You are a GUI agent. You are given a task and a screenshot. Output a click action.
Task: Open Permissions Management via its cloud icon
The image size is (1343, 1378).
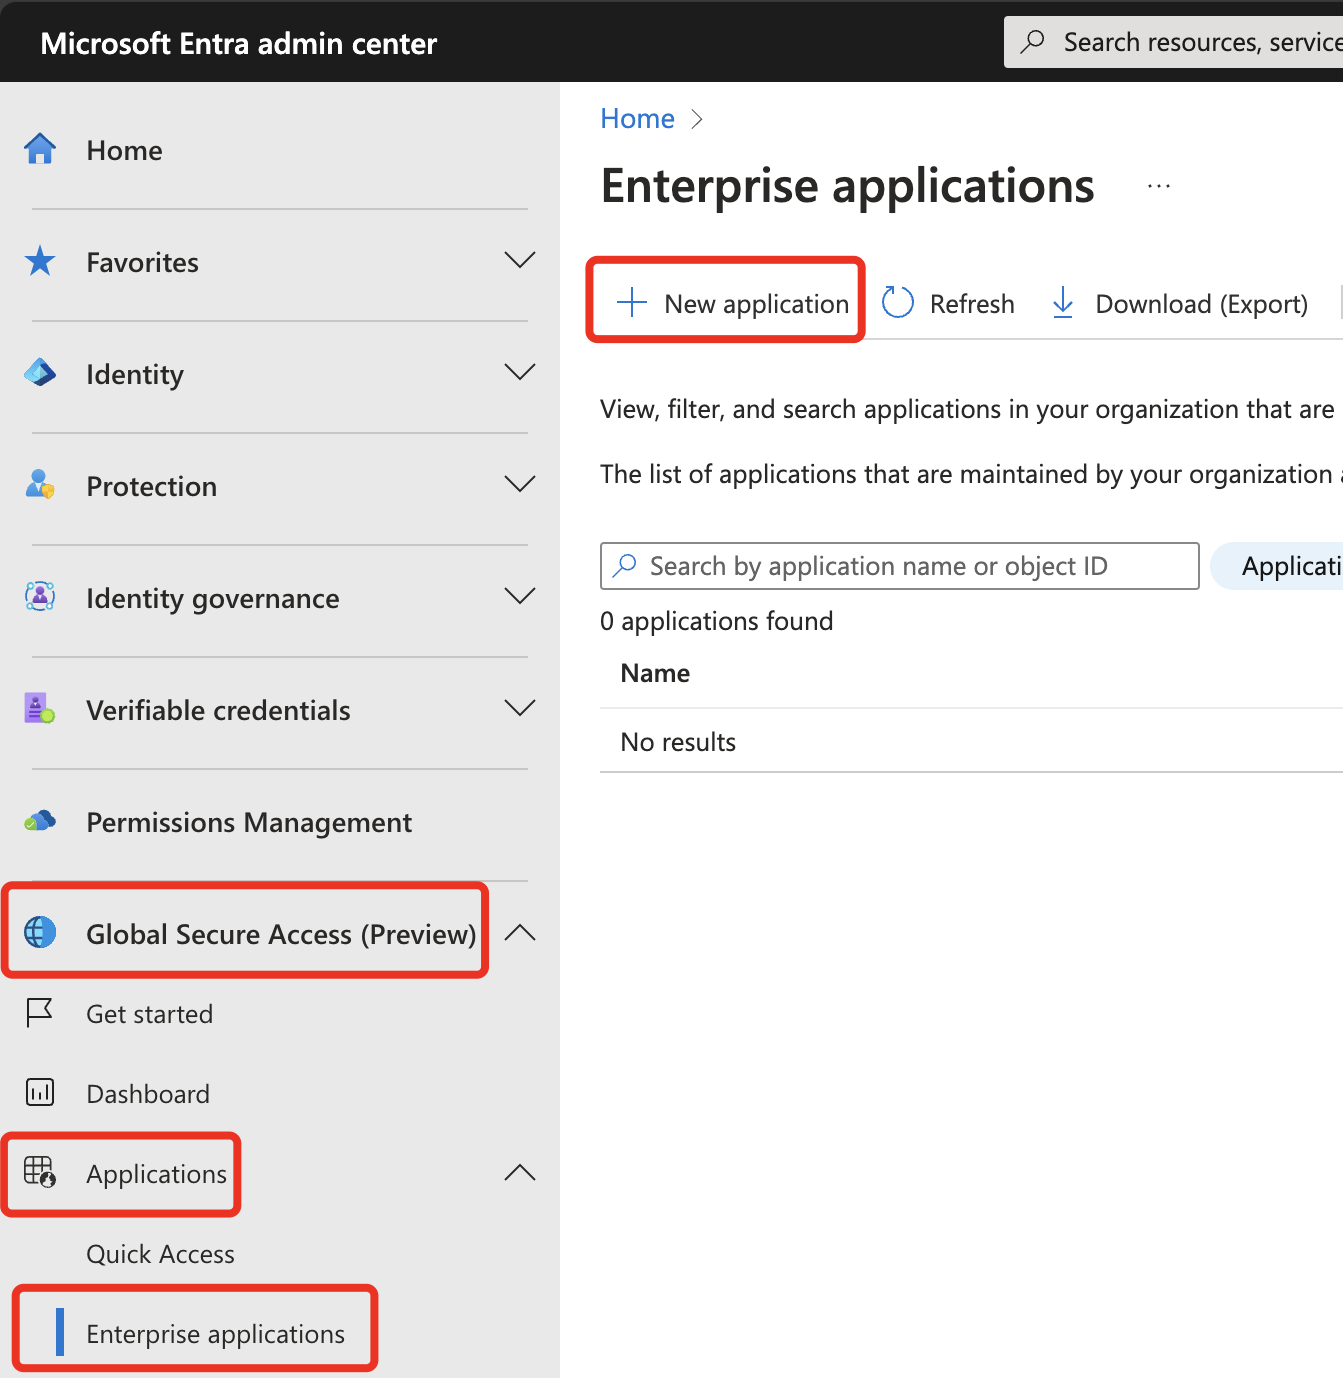(39, 820)
